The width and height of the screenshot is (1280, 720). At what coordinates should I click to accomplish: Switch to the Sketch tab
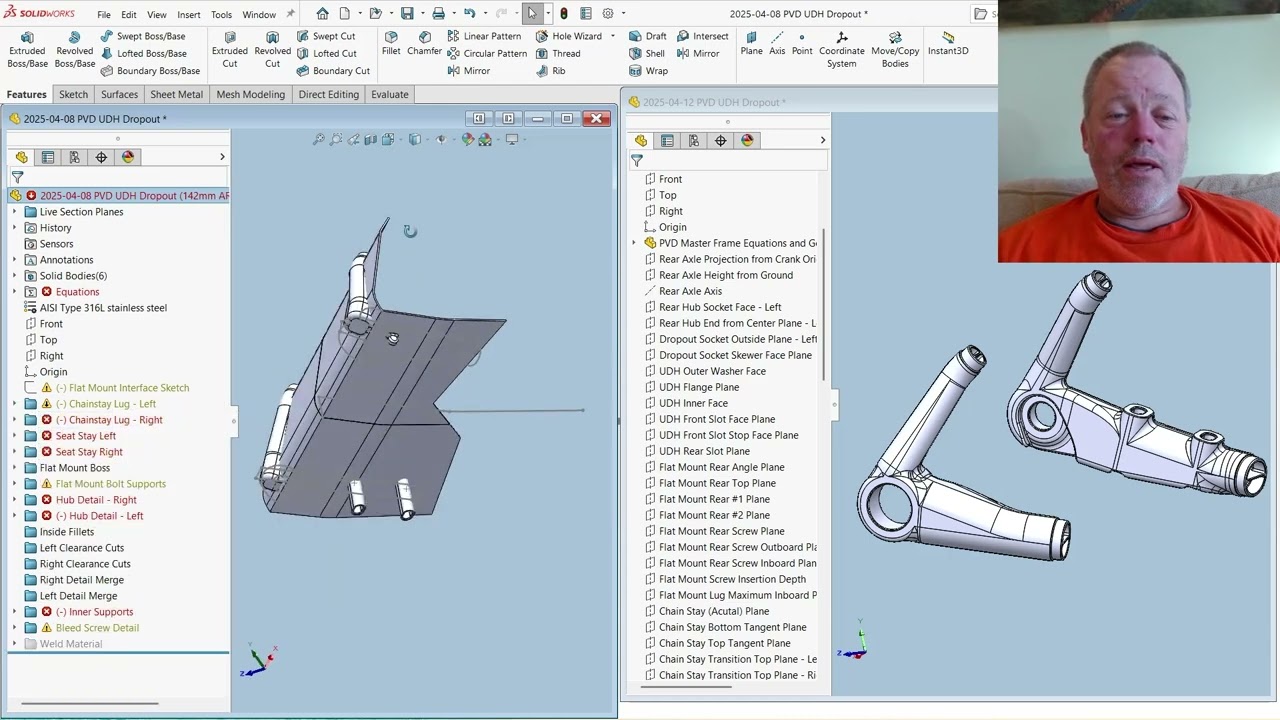(x=73, y=94)
